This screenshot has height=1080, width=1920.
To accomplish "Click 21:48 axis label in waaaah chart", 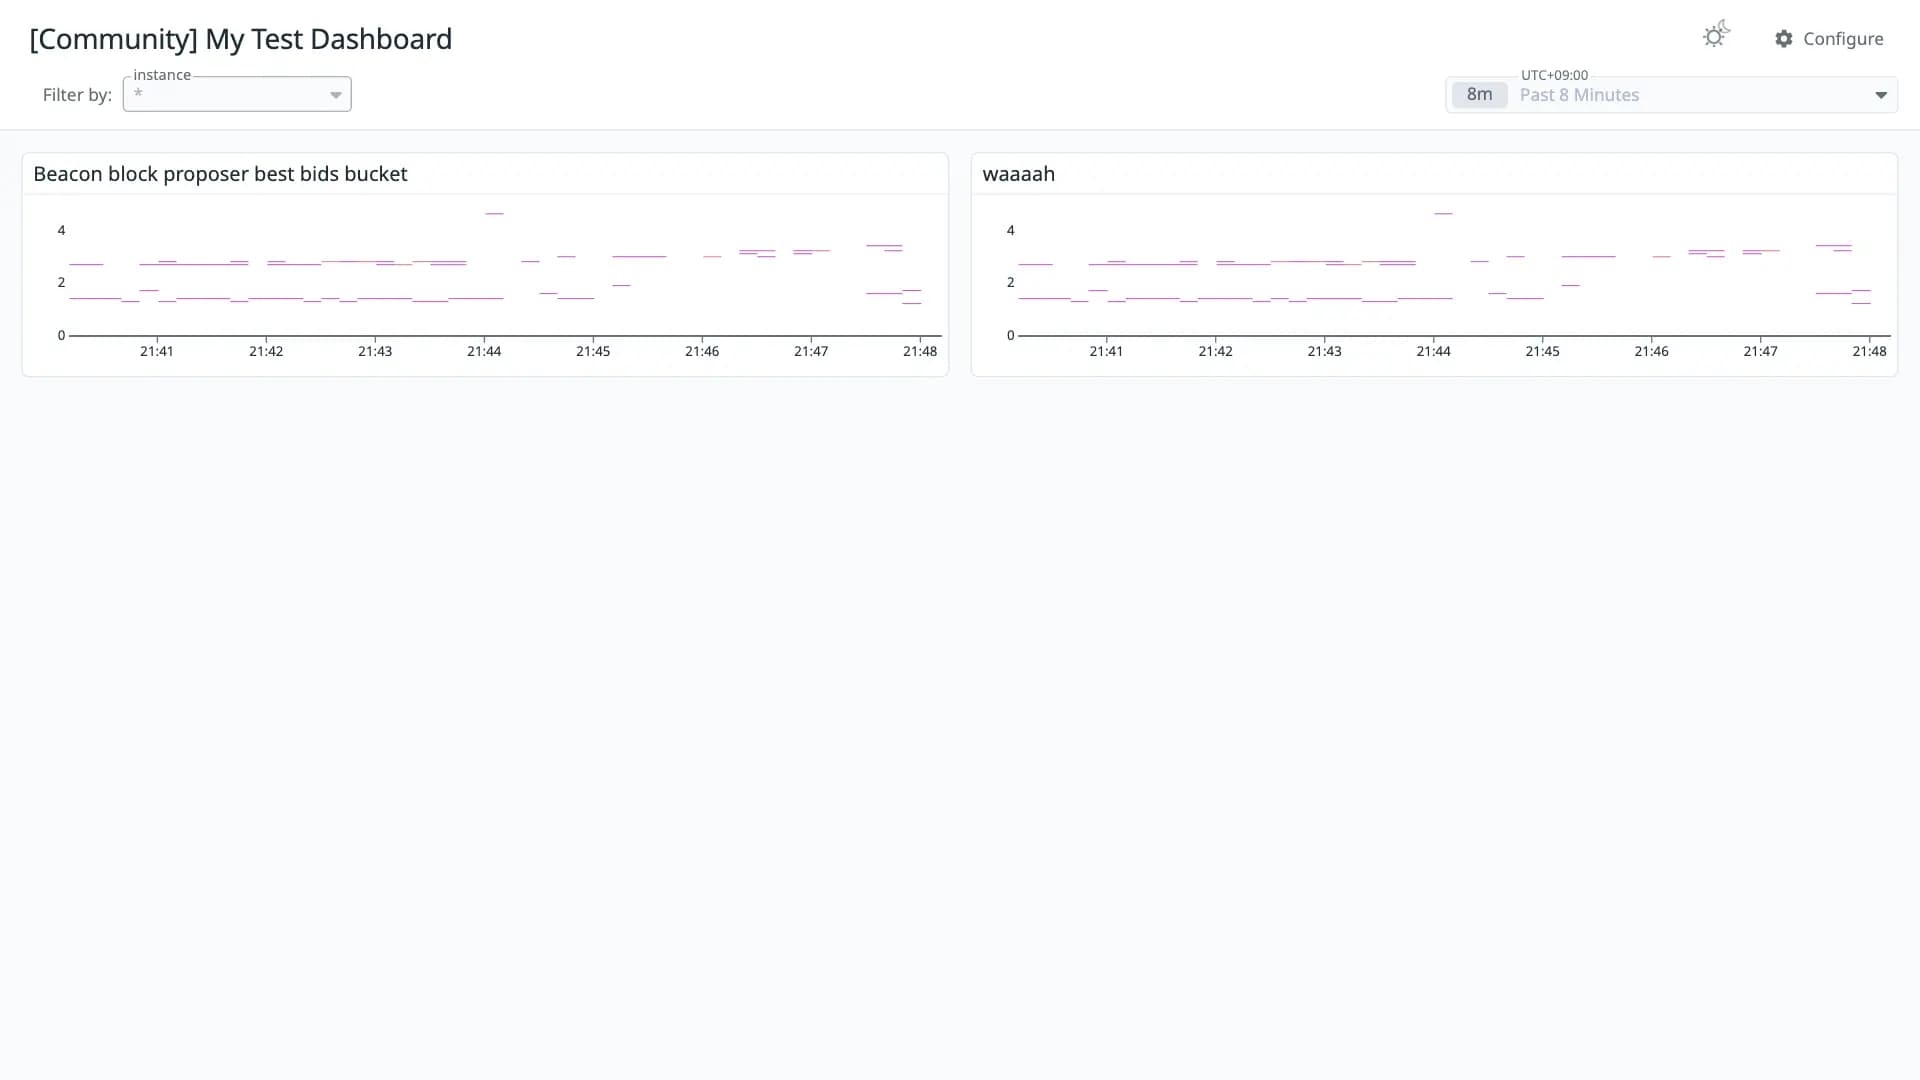I will tap(1869, 351).
